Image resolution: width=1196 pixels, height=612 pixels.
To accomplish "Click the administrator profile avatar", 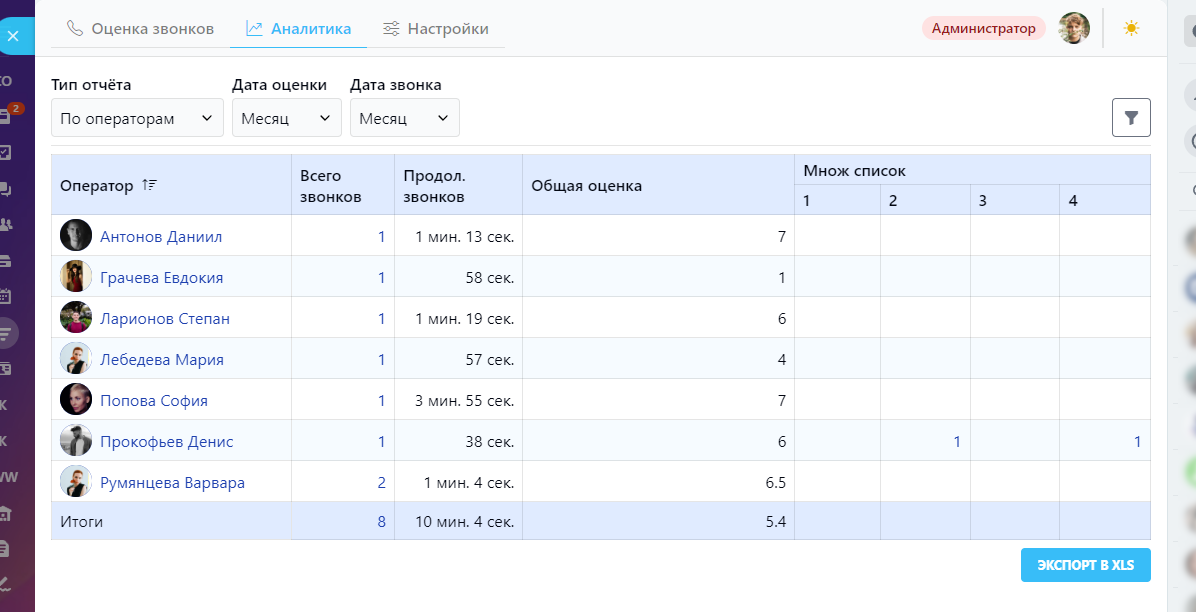I will pyautogui.click(x=1074, y=28).
